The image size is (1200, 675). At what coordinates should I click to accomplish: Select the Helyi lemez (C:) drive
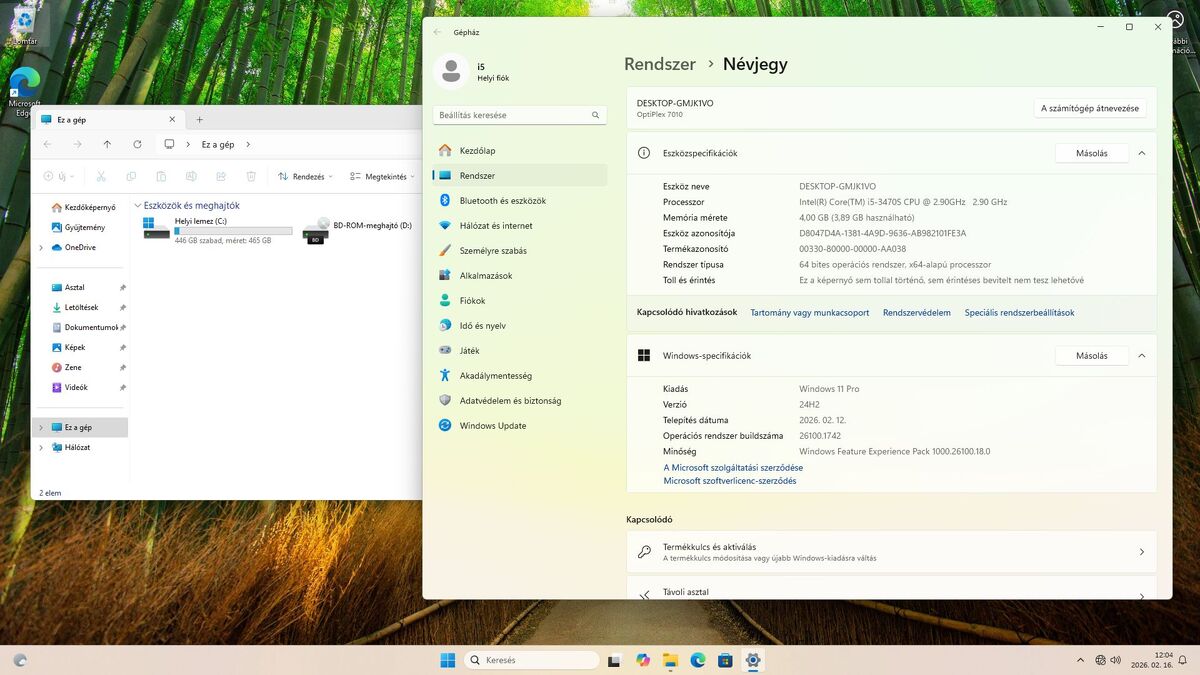[217, 231]
